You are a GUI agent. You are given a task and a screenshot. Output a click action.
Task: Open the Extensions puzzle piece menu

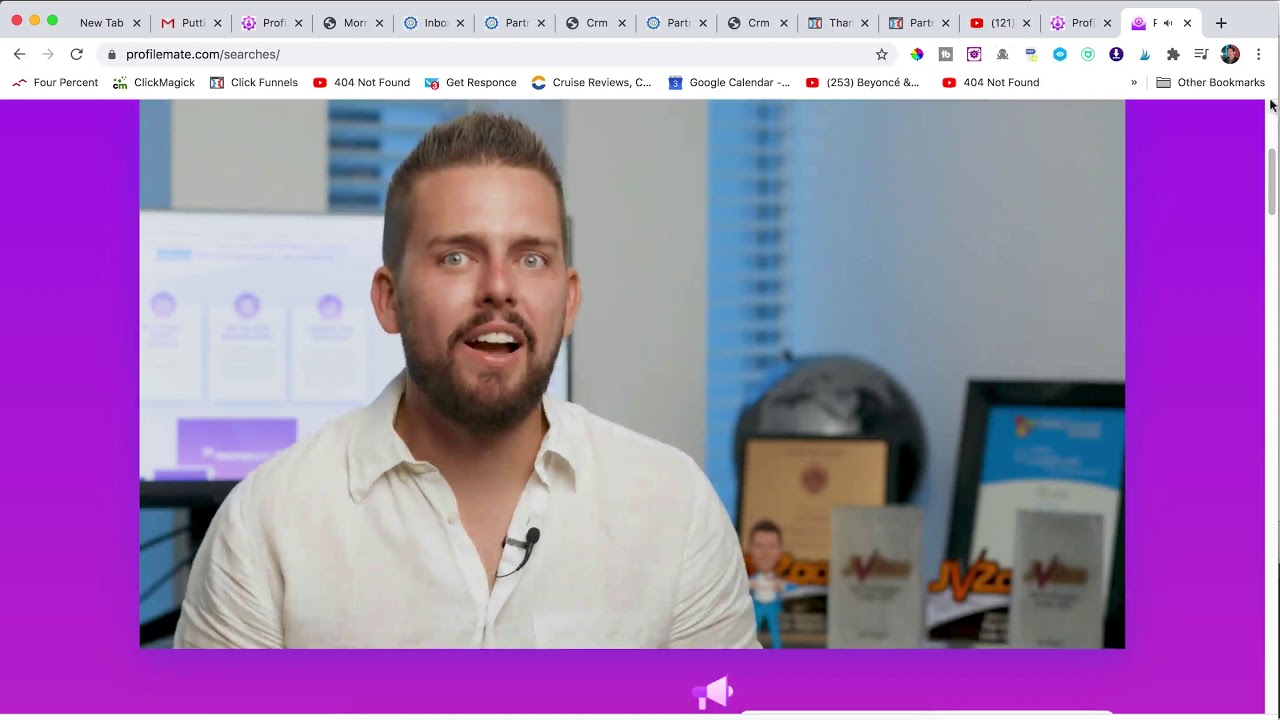pyautogui.click(x=1173, y=54)
